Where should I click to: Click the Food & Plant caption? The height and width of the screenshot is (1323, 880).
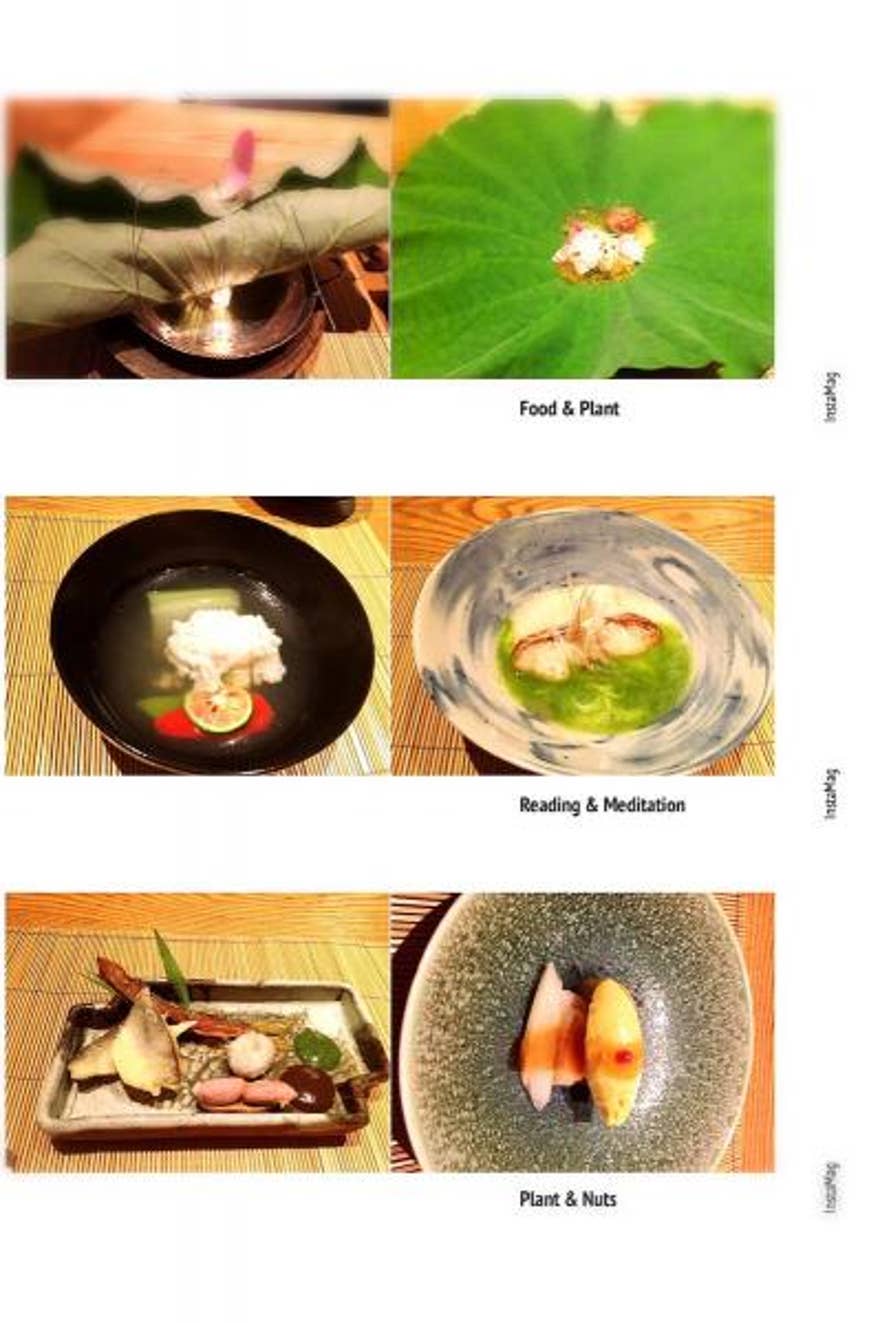(x=569, y=408)
